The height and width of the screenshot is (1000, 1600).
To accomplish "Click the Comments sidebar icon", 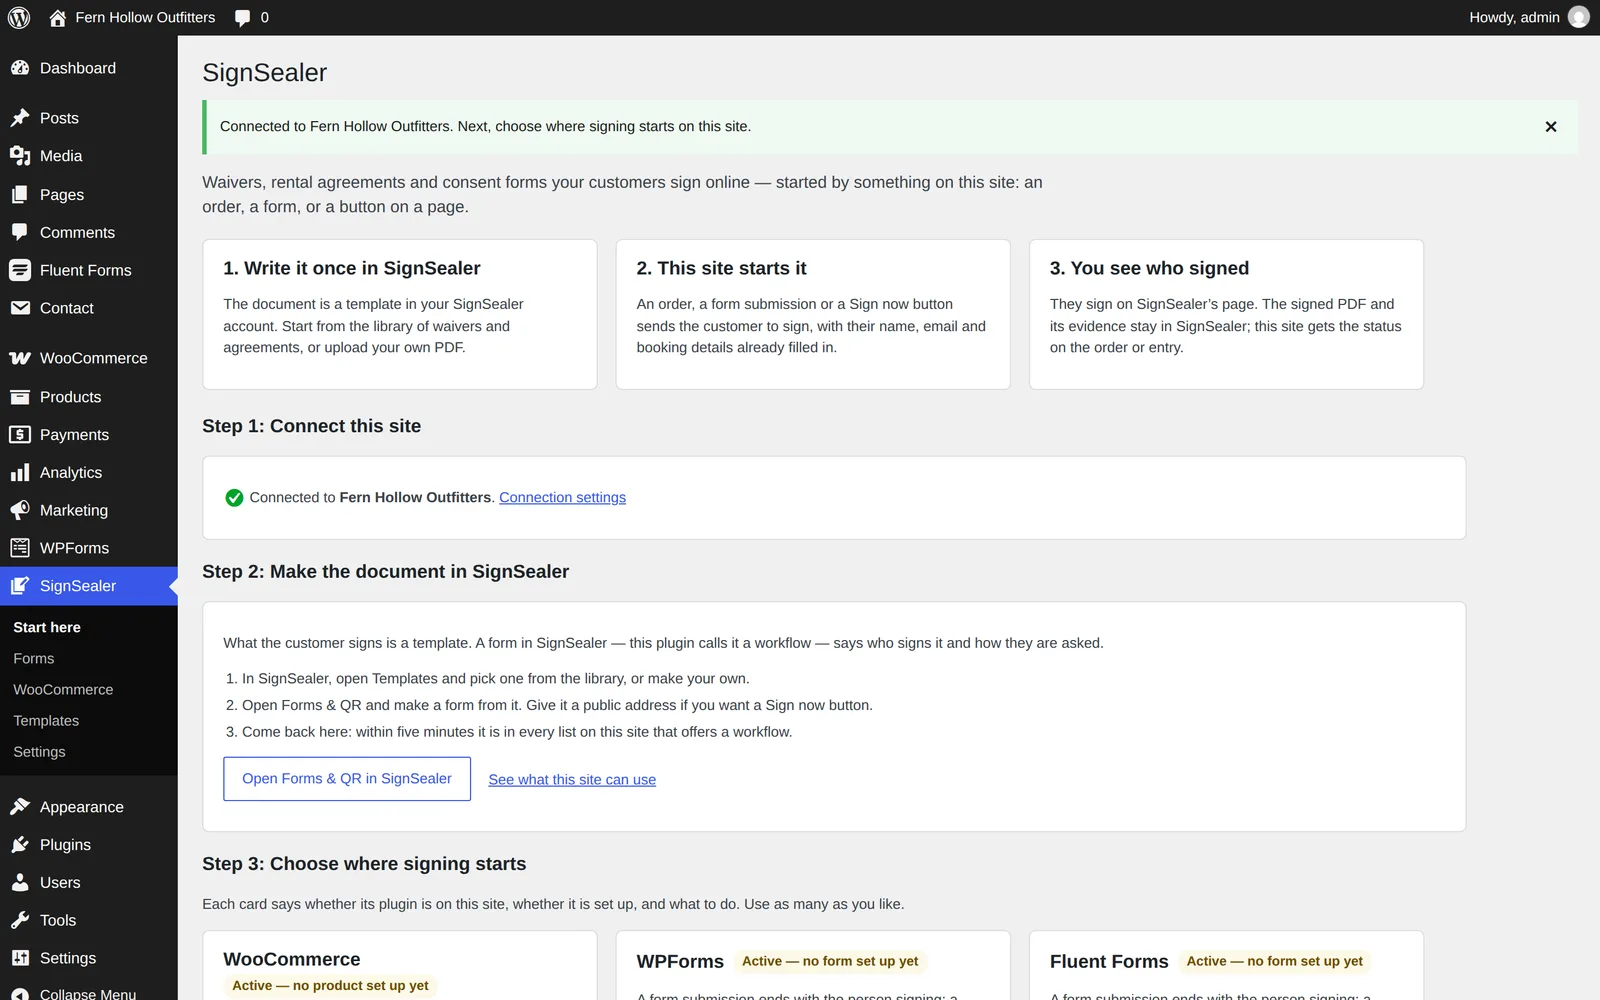I will coord(20,232).
